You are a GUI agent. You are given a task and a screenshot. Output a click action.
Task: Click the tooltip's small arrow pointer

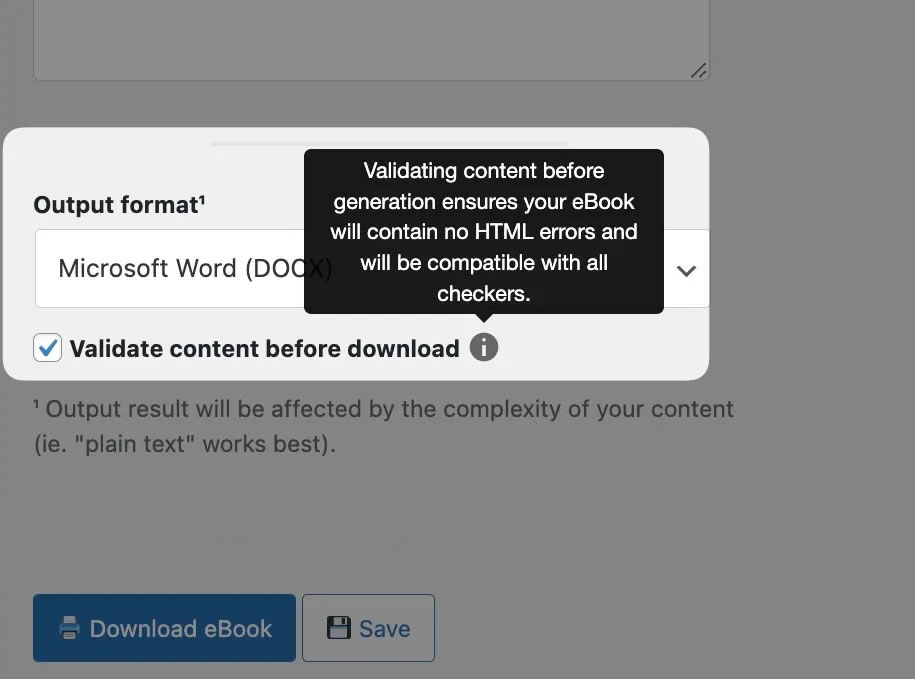[484, 318]
